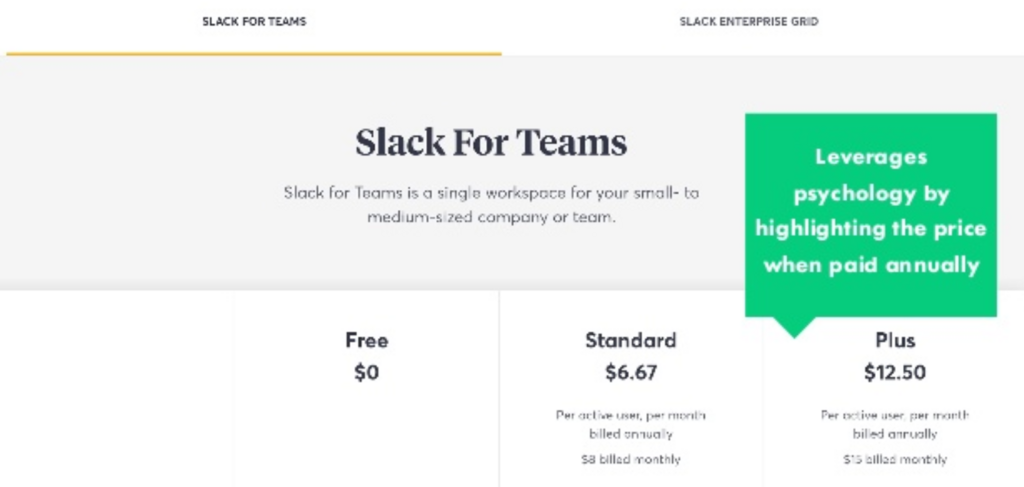Click the $12.50 Plus price

click(x=895, y=372)
